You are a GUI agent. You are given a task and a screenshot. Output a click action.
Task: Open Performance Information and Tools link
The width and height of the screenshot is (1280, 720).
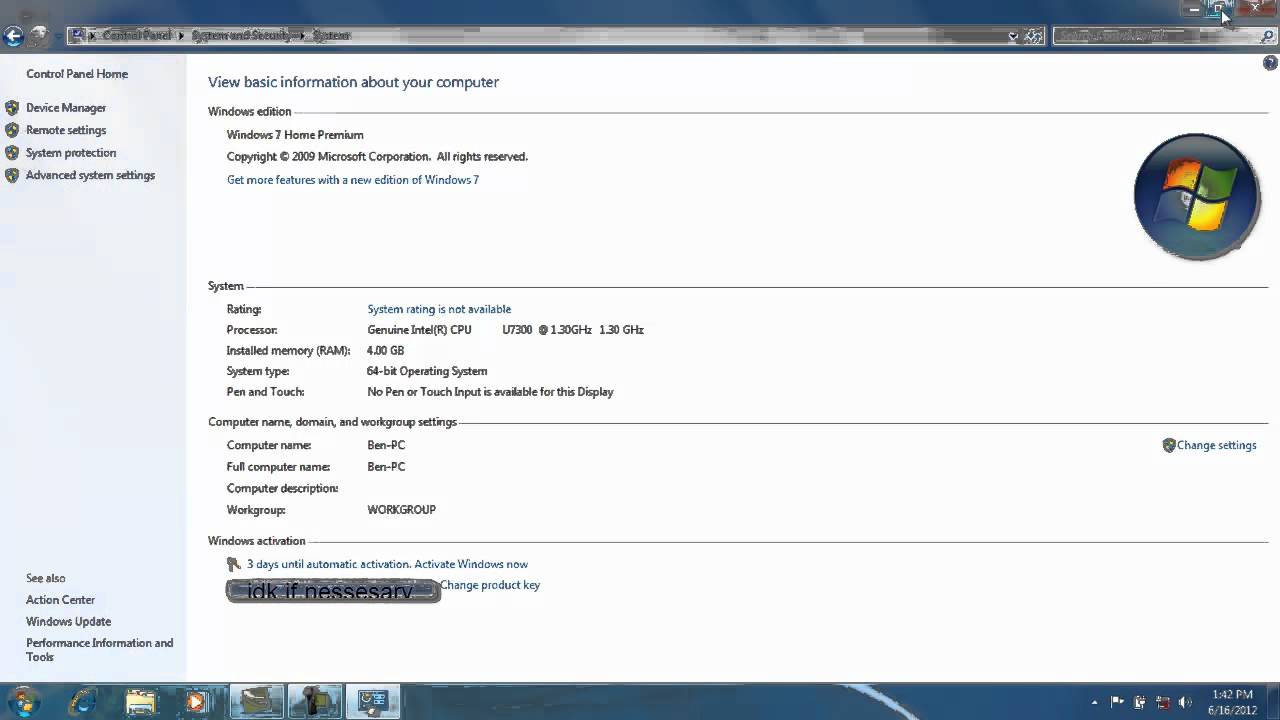point(99,650)
